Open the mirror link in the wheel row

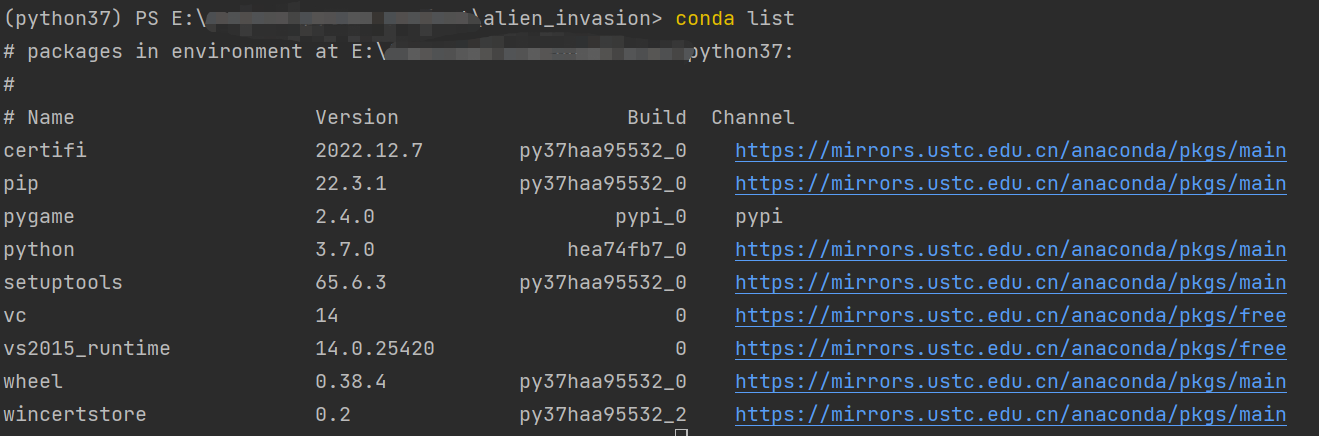coord(1011,382)
